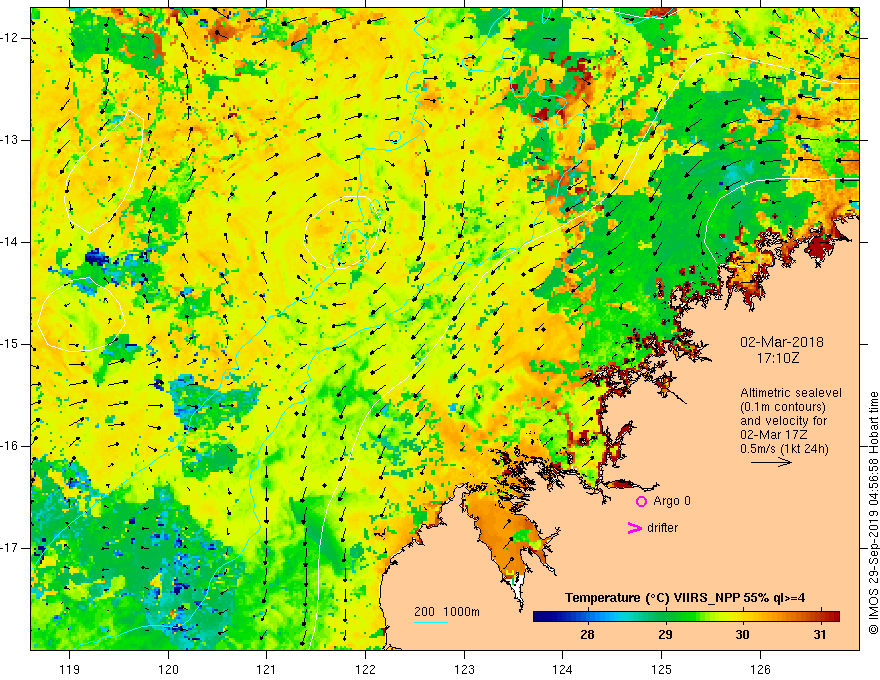Click the 'drifter' legend label
The image size is (880, 680).
tap(662, 528)
